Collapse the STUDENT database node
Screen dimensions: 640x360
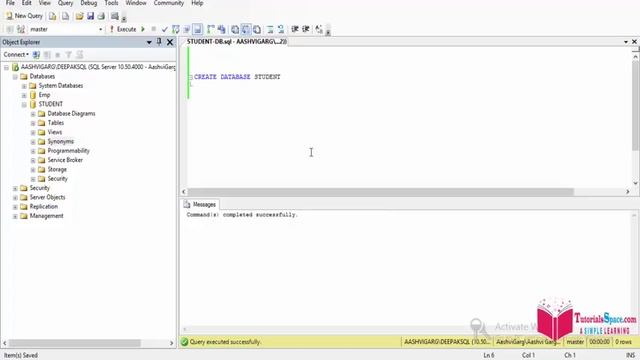(x=24, y=105)
